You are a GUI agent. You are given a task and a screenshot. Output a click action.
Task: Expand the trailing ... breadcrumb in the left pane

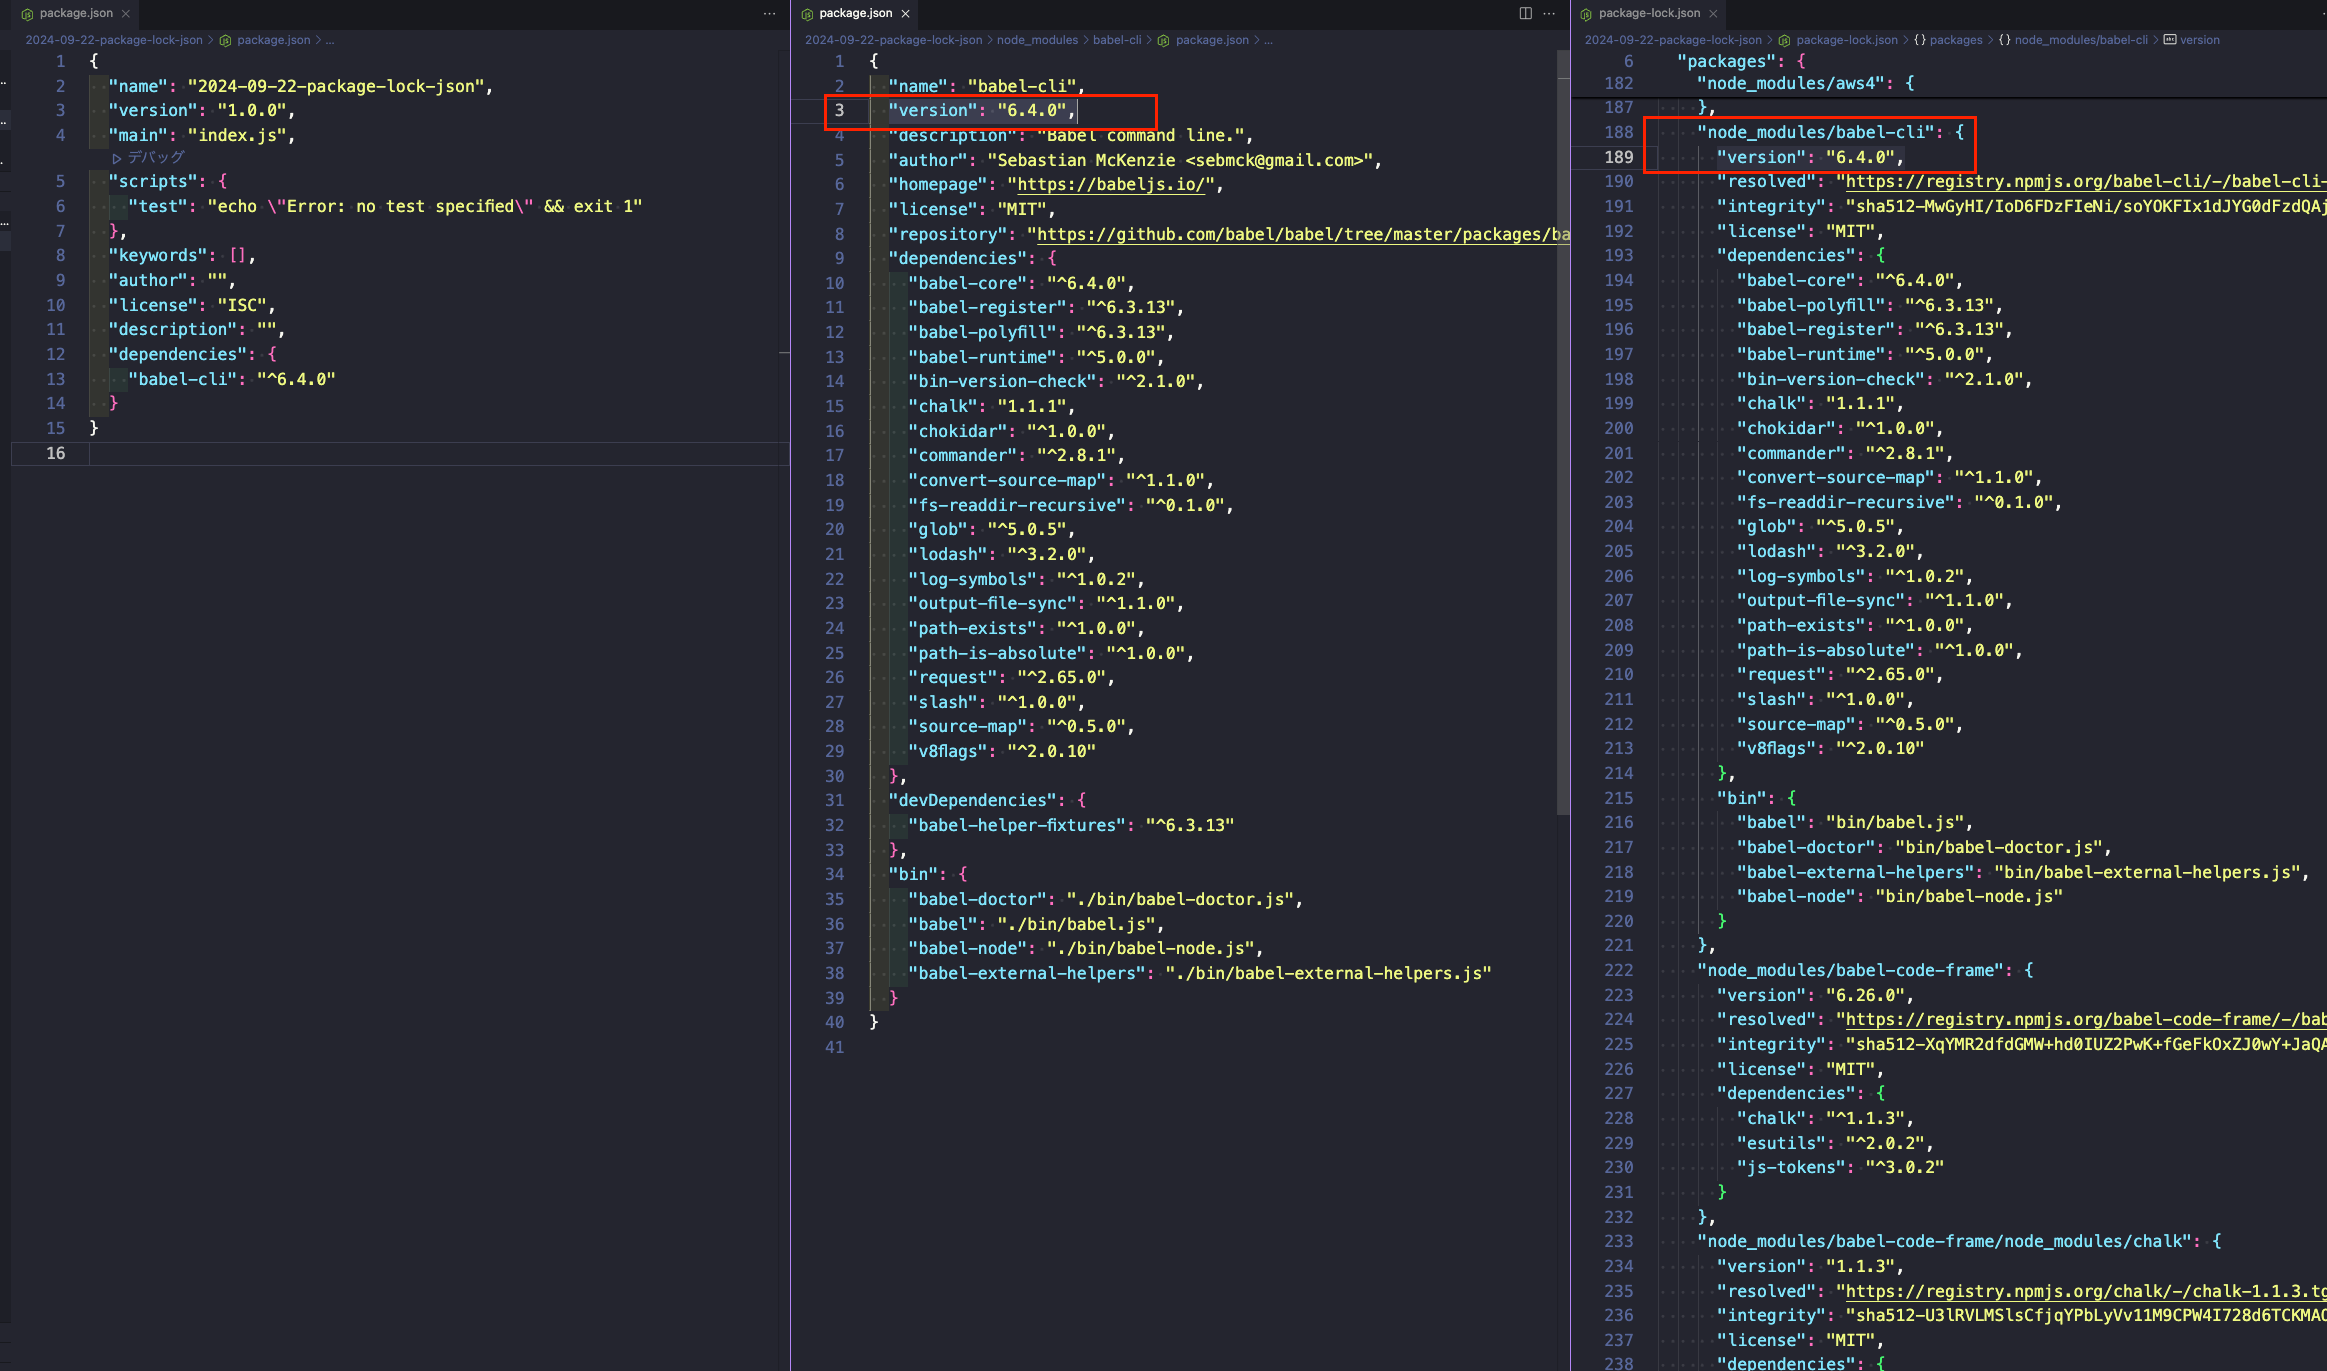click(x=330, y=40)
